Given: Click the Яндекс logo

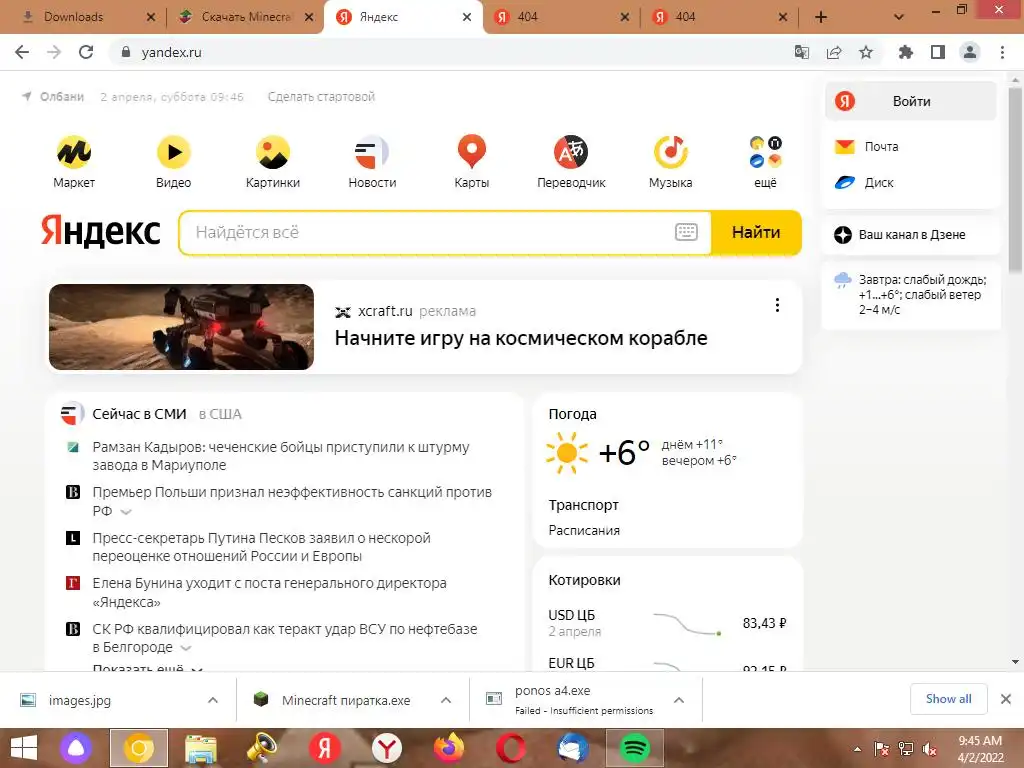Looking at the screenshot, I should [x=101, y=231].
